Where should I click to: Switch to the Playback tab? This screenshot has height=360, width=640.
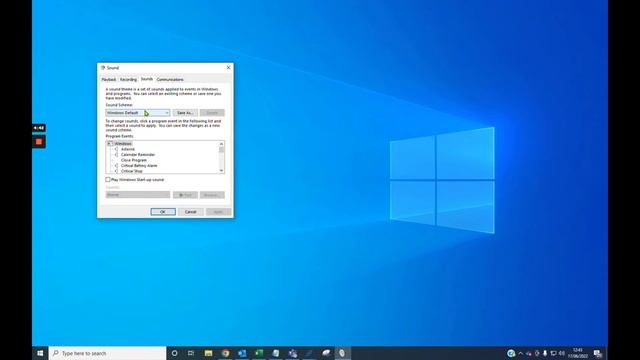pos(109,80)
